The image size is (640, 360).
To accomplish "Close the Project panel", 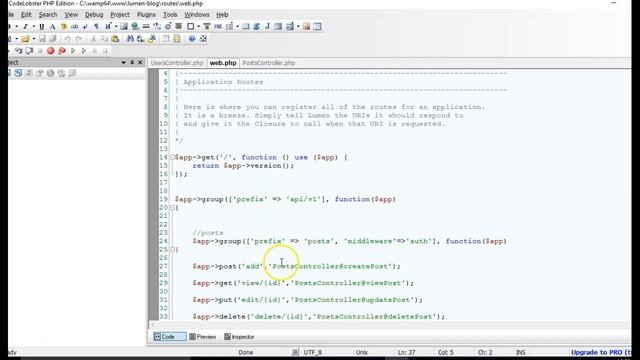I will pyautogui.click(x=140, y=62).
